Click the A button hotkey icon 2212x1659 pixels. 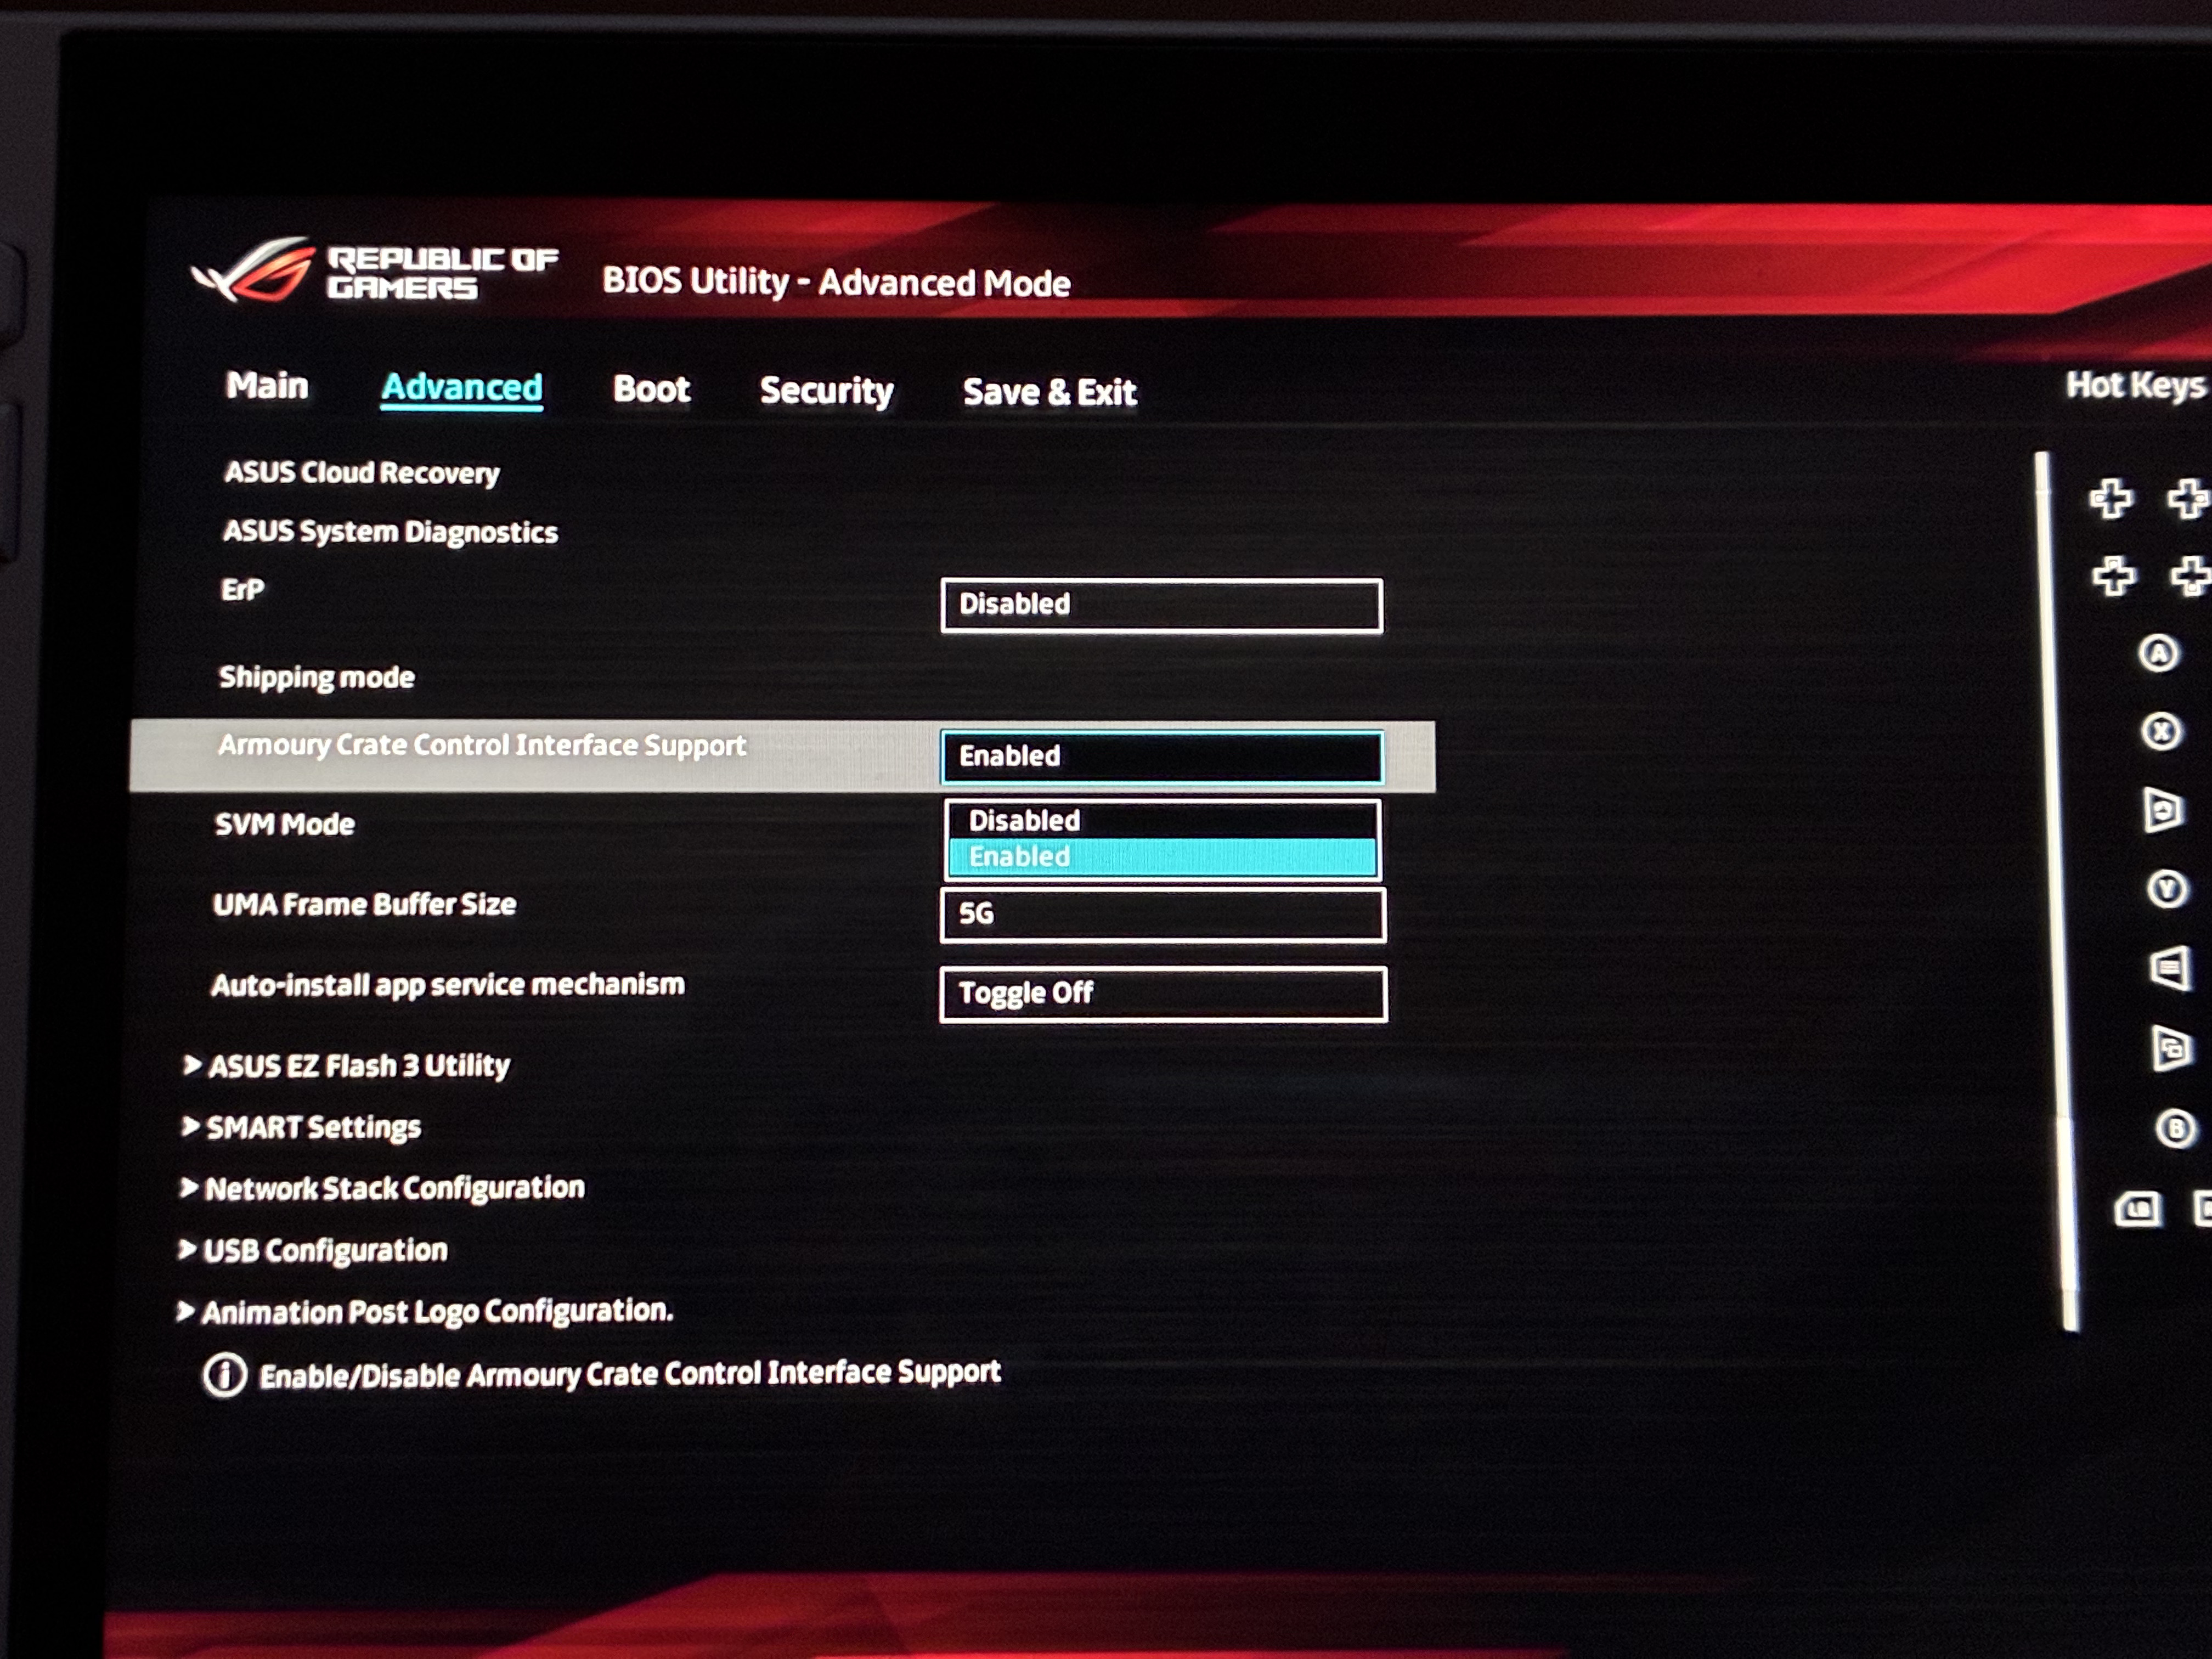click(2158, 654)
